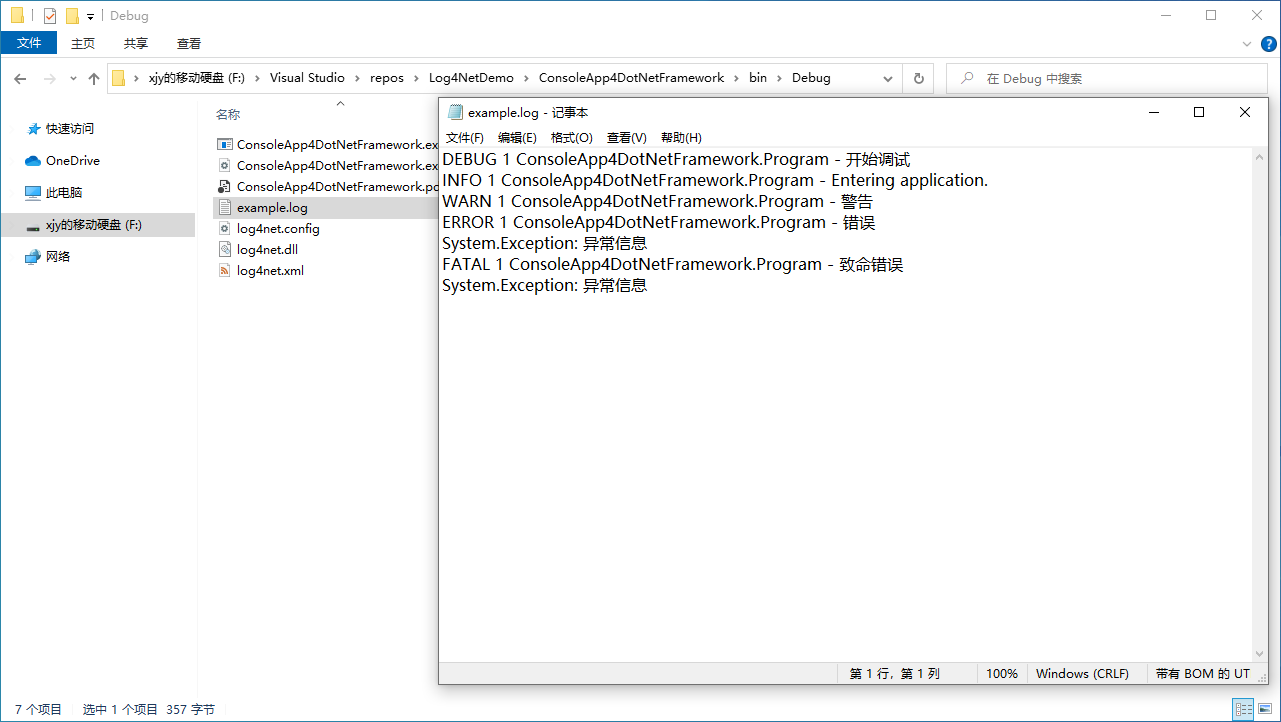1281x722 pixels.
Task: Click the Properties icon in Explorer quick access toolbar
Action: 50,16
